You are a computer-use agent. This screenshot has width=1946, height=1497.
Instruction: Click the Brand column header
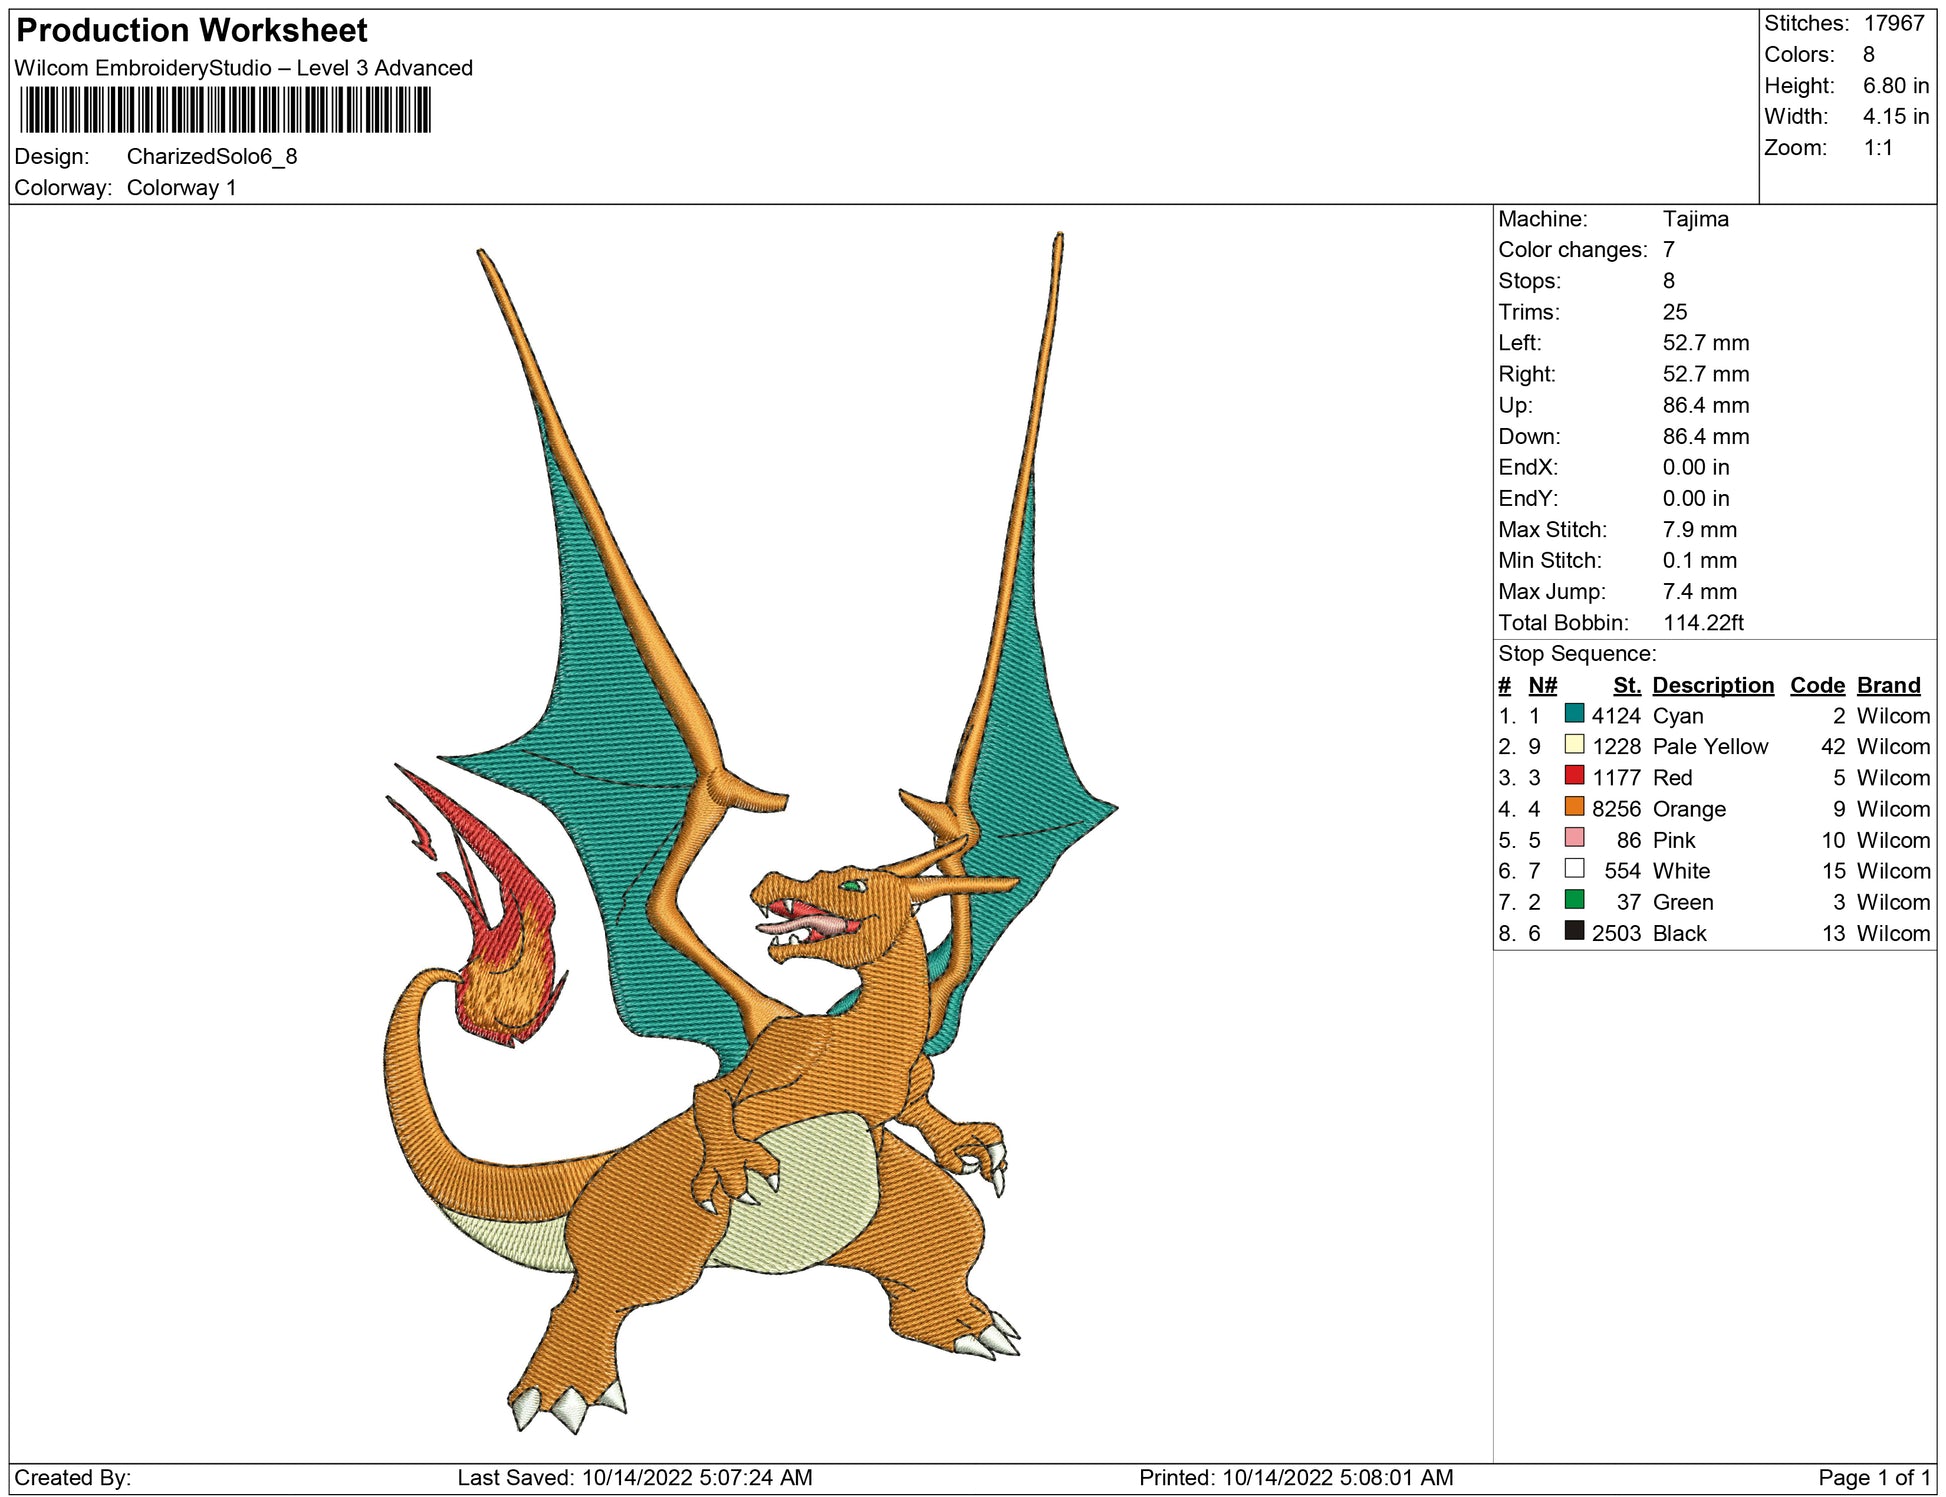coord(1888,685)
